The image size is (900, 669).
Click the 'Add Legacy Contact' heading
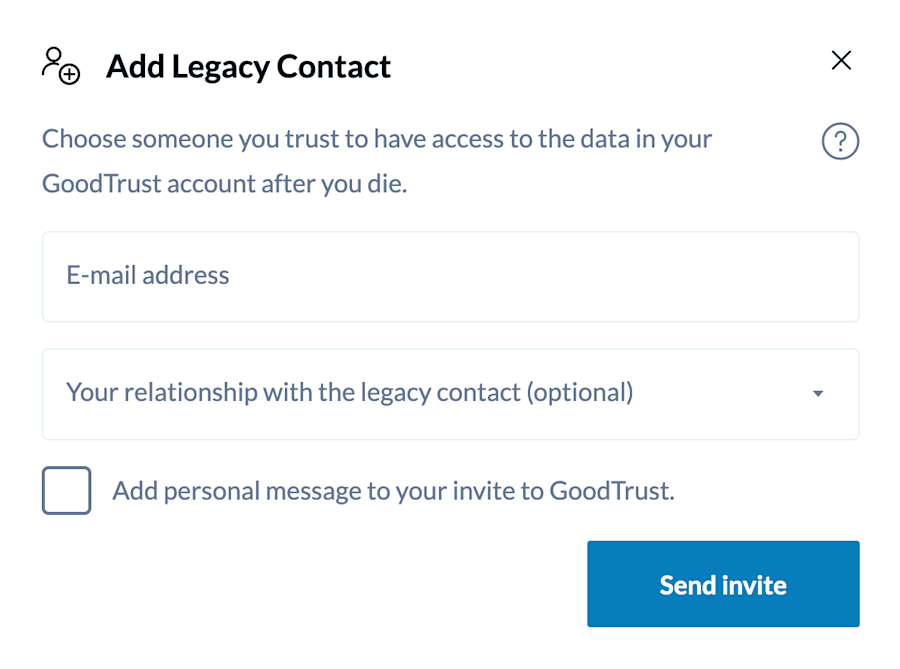tap(248, 67)
